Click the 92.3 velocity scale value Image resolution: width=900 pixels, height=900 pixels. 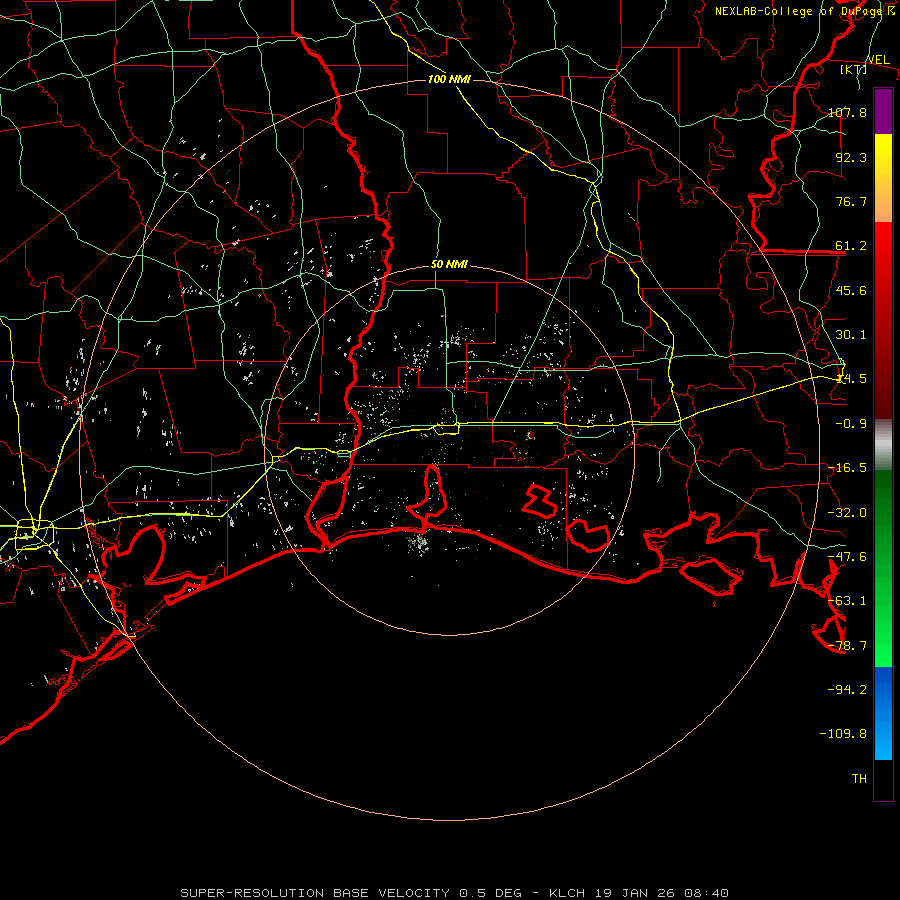tap(851, 157)
